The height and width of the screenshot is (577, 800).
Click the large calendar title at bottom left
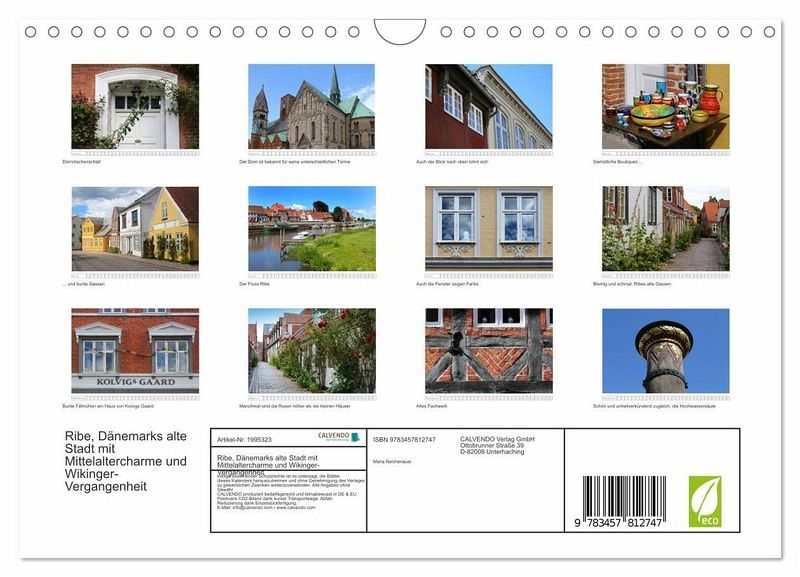[105, 461]
